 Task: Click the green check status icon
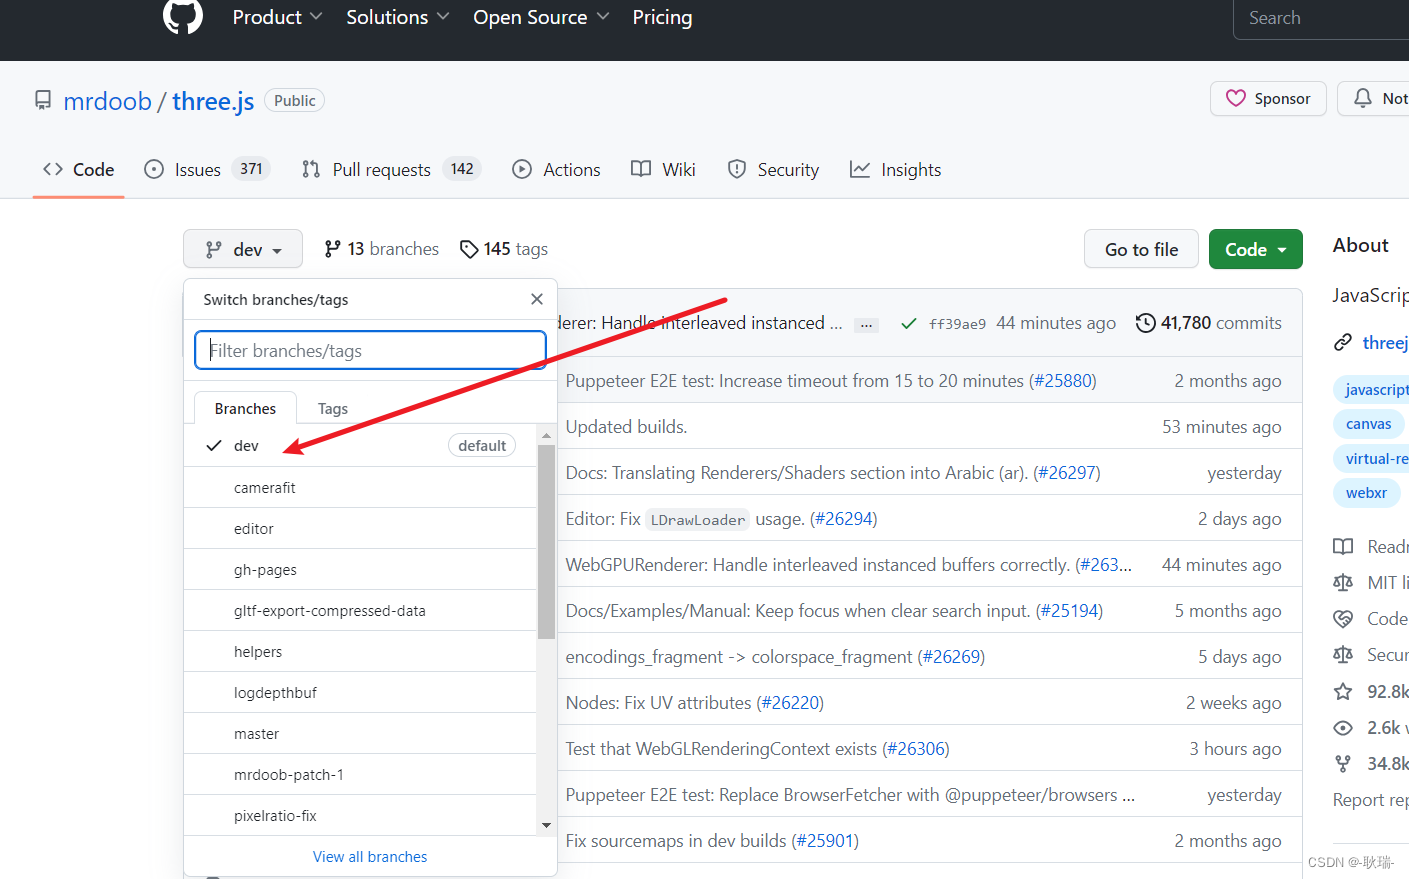pyautogui.click(x=909, y=323)
